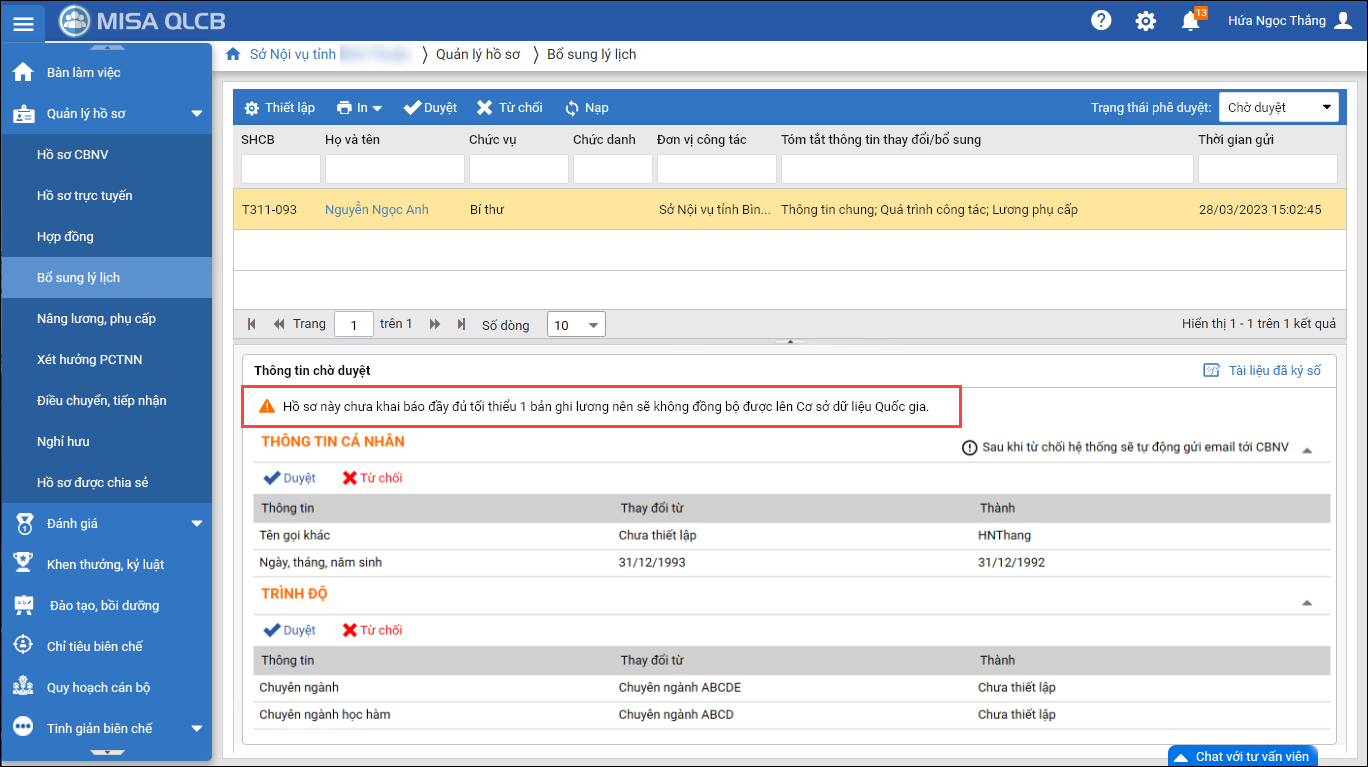
Task: Go to the first page icon
Action: click(x=251, y=324)
